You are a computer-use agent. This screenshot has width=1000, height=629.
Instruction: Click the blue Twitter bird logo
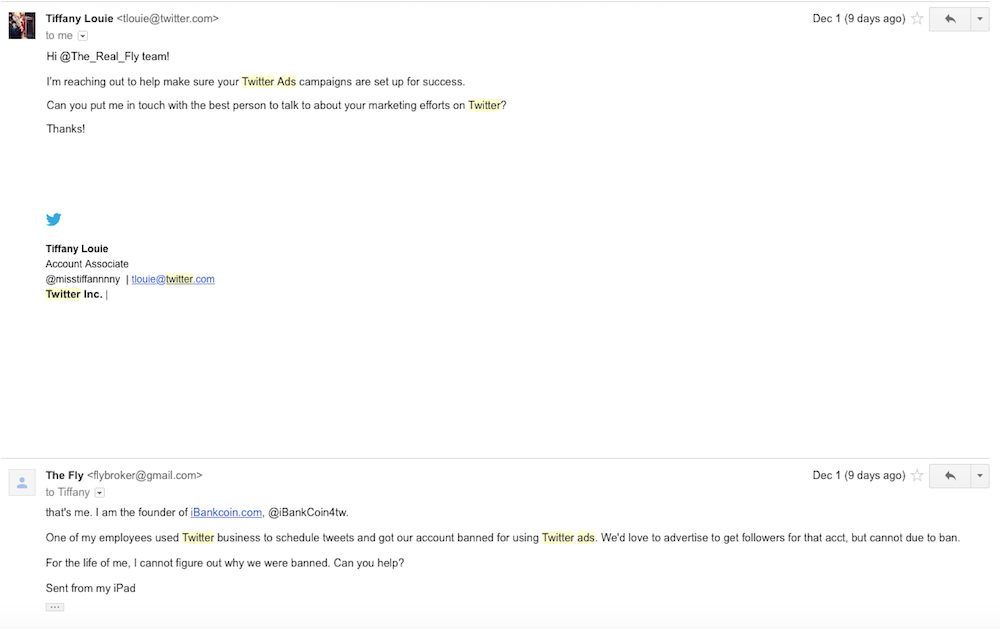tap(54, 219)
